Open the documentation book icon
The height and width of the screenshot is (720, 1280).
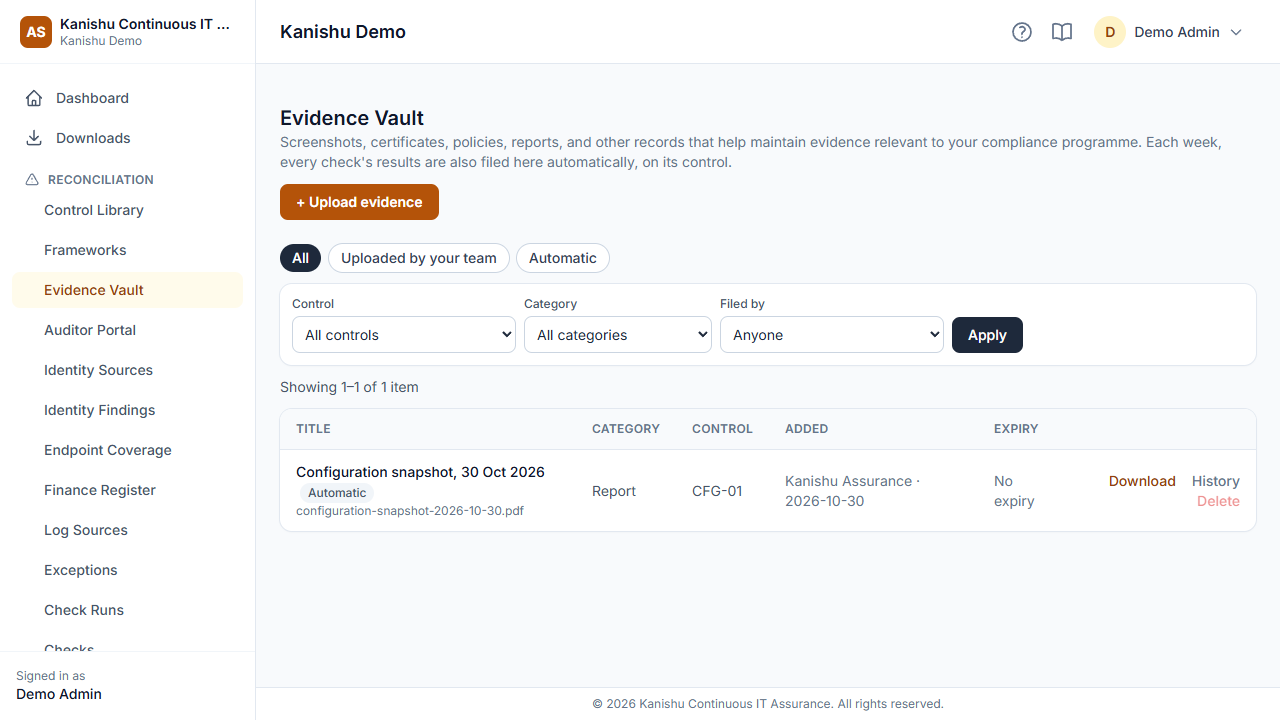(1062, 32)
